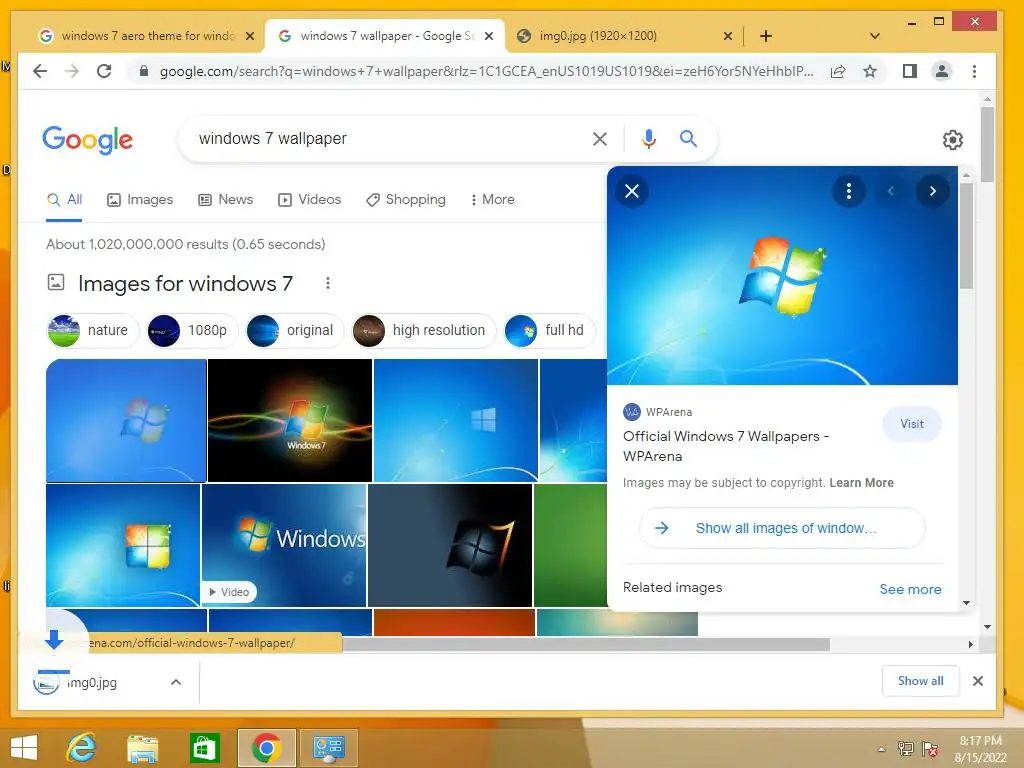Open the Chrome side panel
This screenshot has width=1024, height=768.
tap(910, 71)
